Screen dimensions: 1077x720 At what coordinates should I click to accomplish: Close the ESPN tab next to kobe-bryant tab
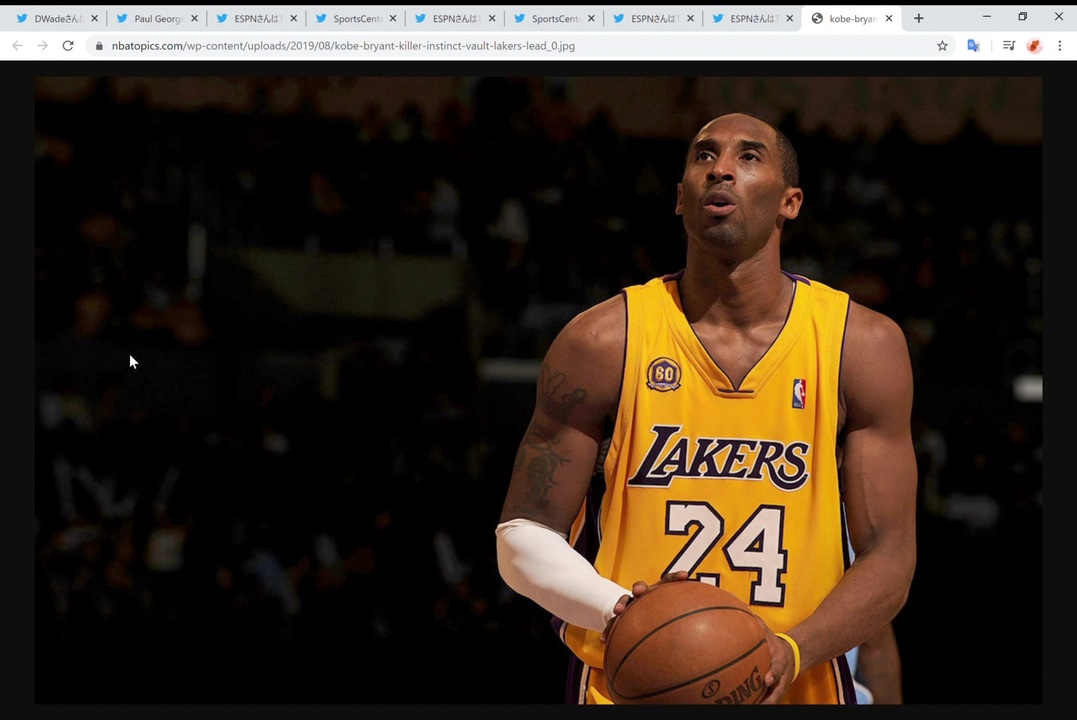click(x=790, y=19)
